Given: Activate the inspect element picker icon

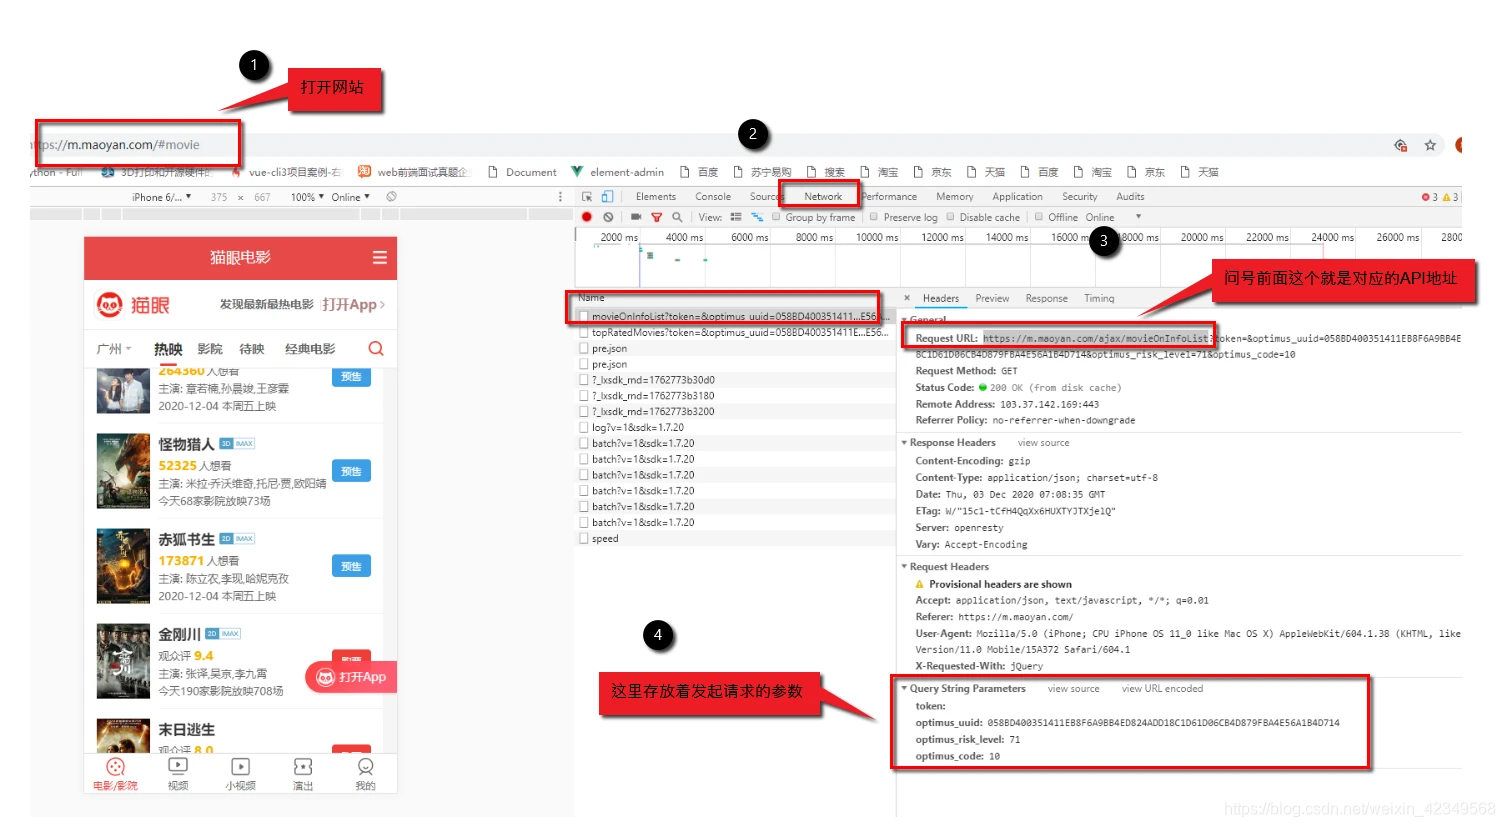Looking at the screenshot, I should (x=587, y=197).
